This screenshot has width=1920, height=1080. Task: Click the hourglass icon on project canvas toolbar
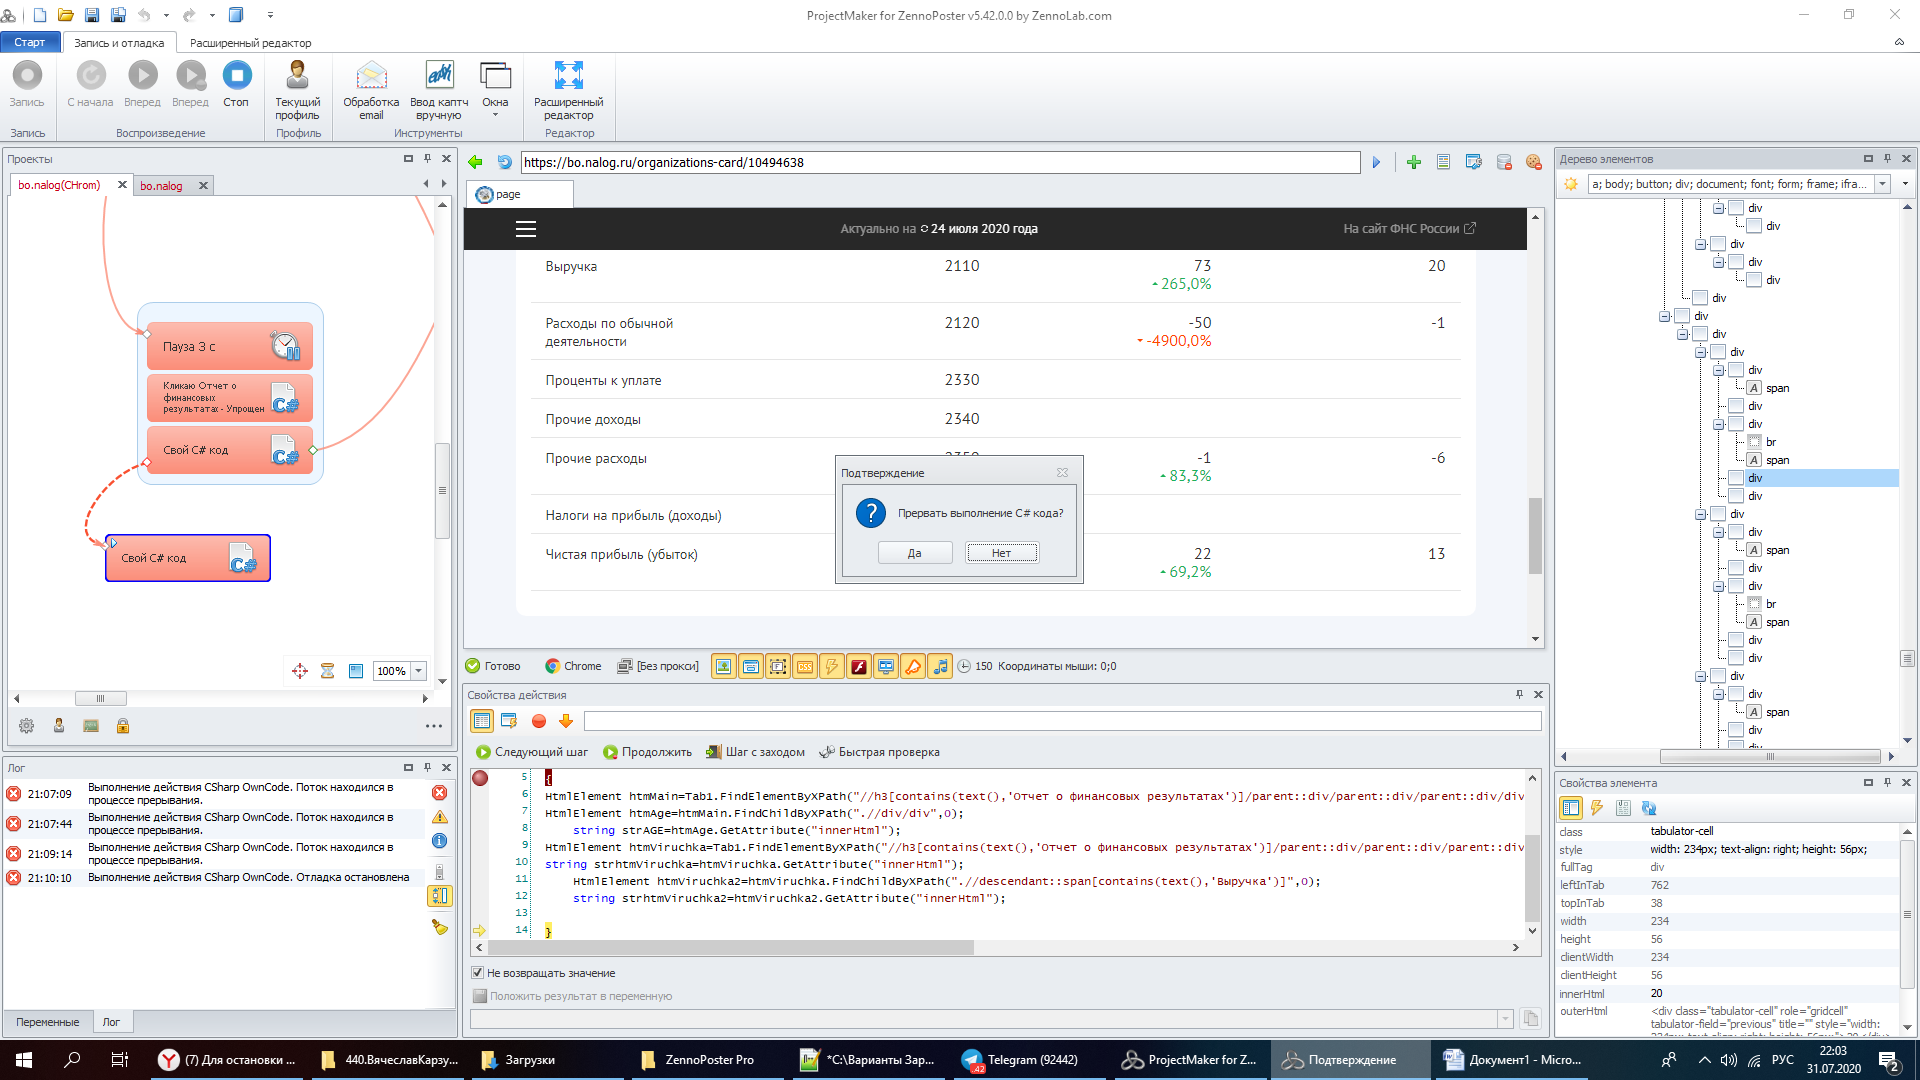click(x=327, y=671)
